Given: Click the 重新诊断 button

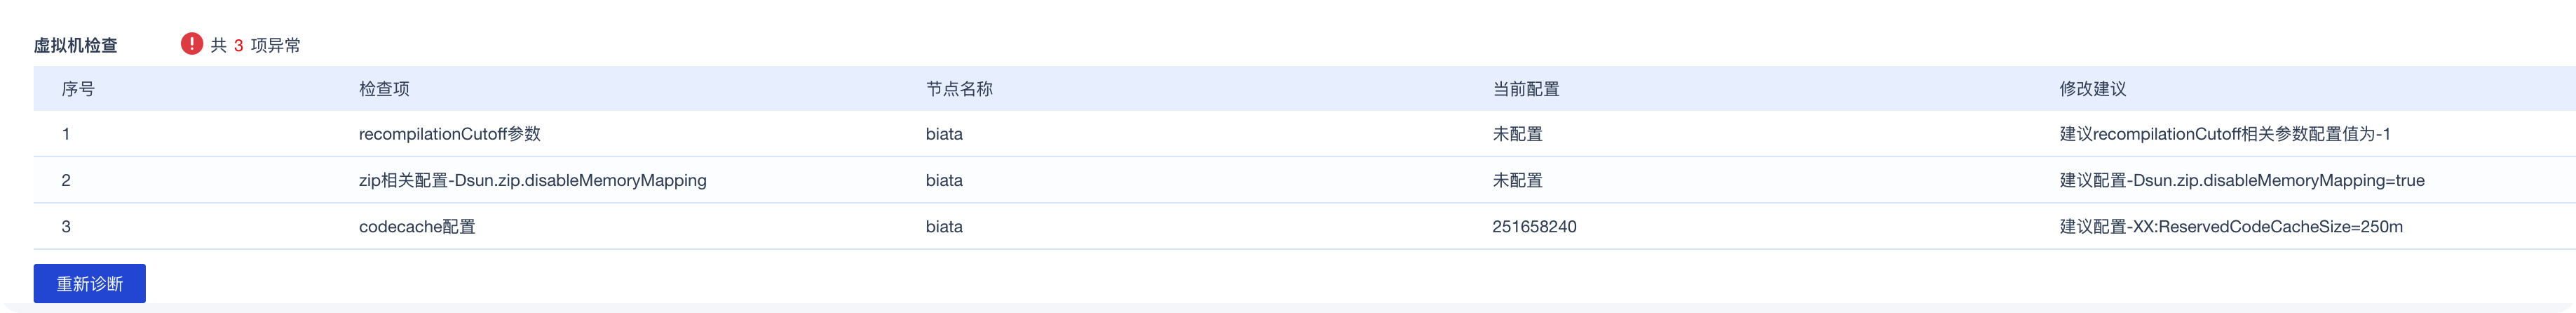Looking at the screenshot, I should point(90,284).
